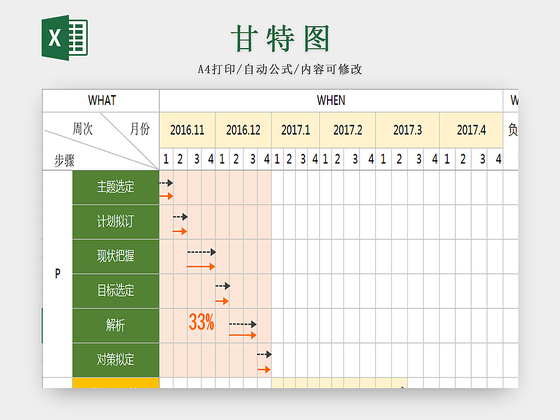Select orange actual arrow for 解析
The width and height of the screenshot is (560, 420).
pos(243,335)
